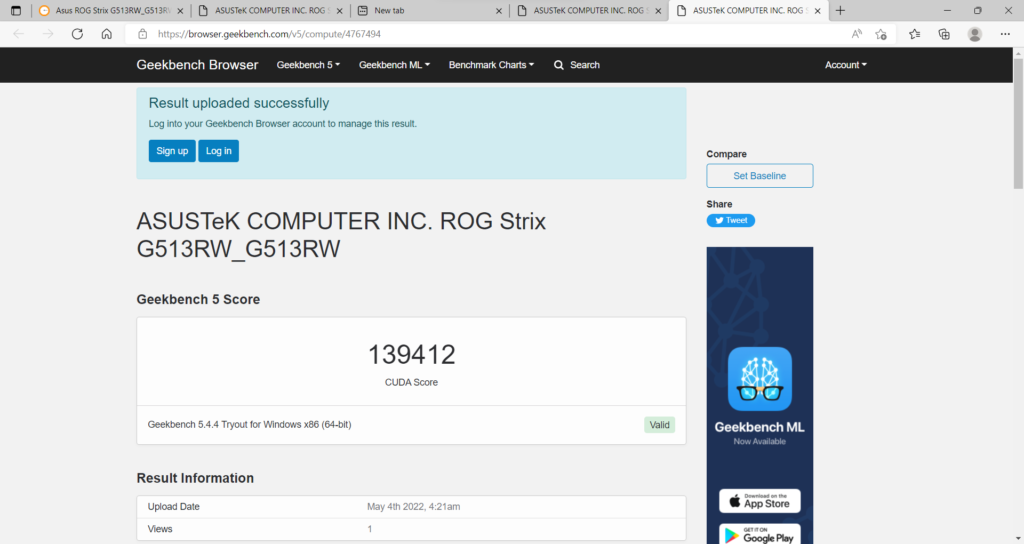Click the Result Information heading
This screenshot has height=544, width=1024.
point(195,478)
